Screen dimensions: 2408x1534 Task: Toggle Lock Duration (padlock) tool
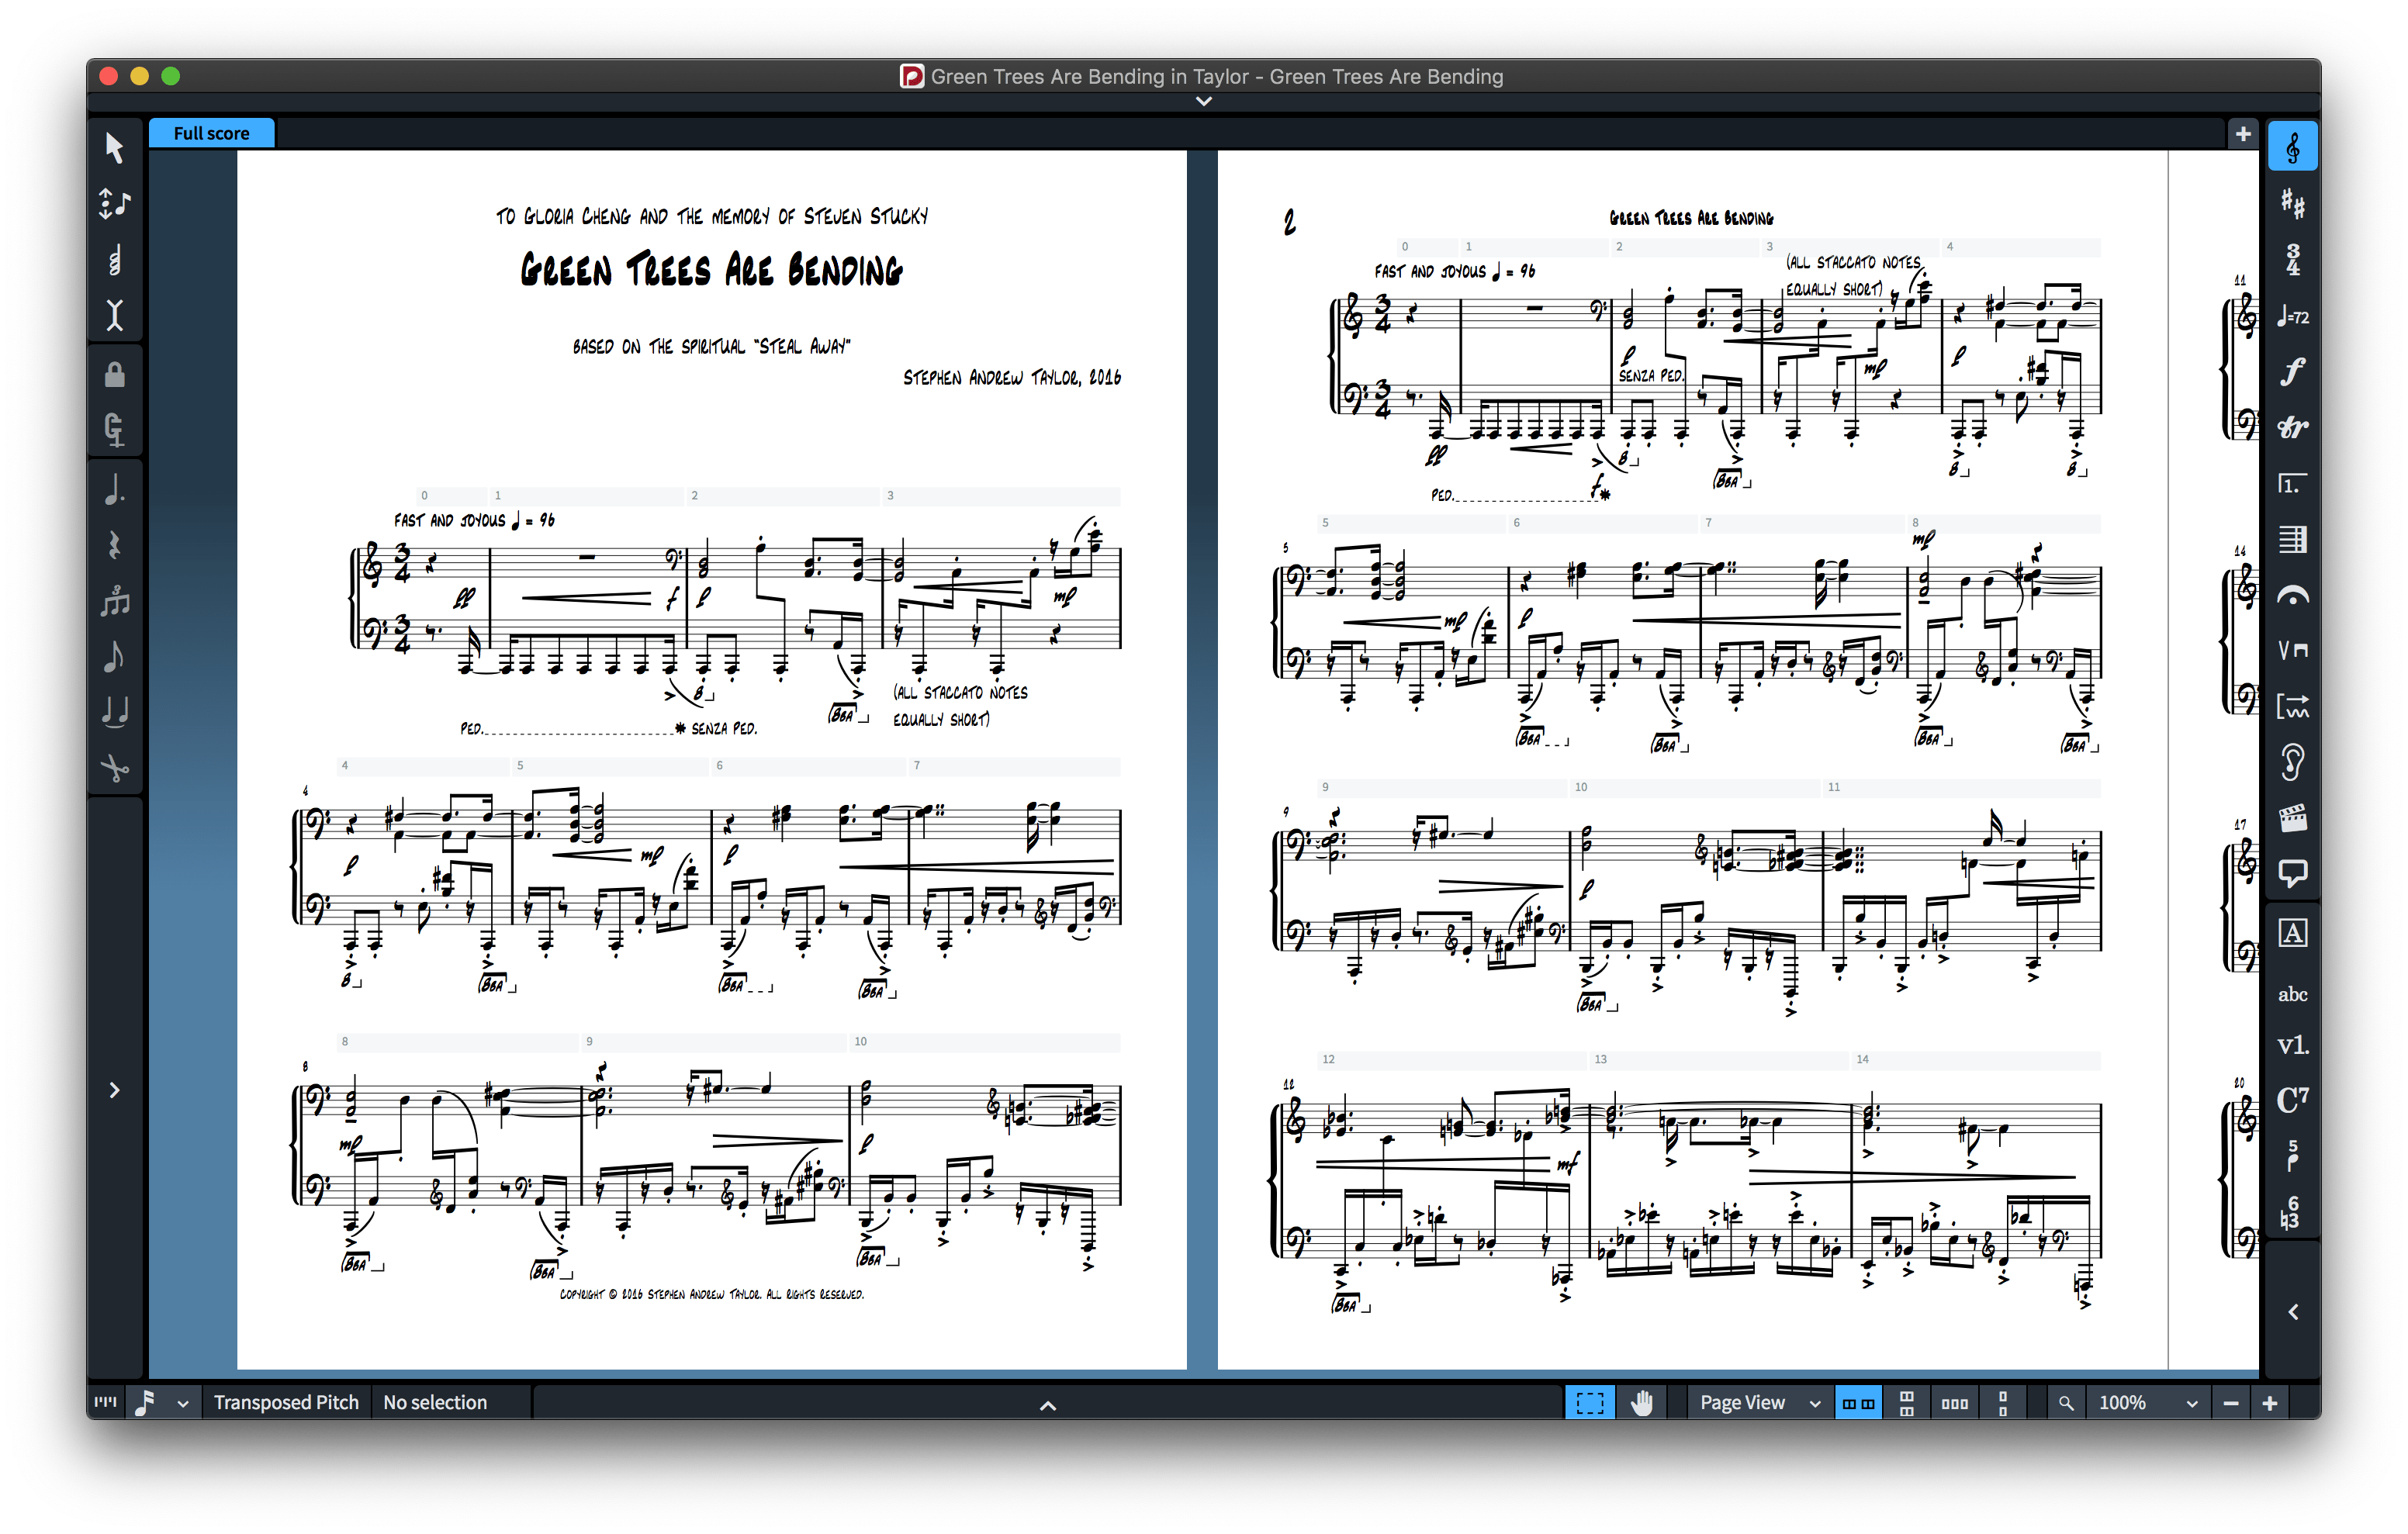(114, 375)
